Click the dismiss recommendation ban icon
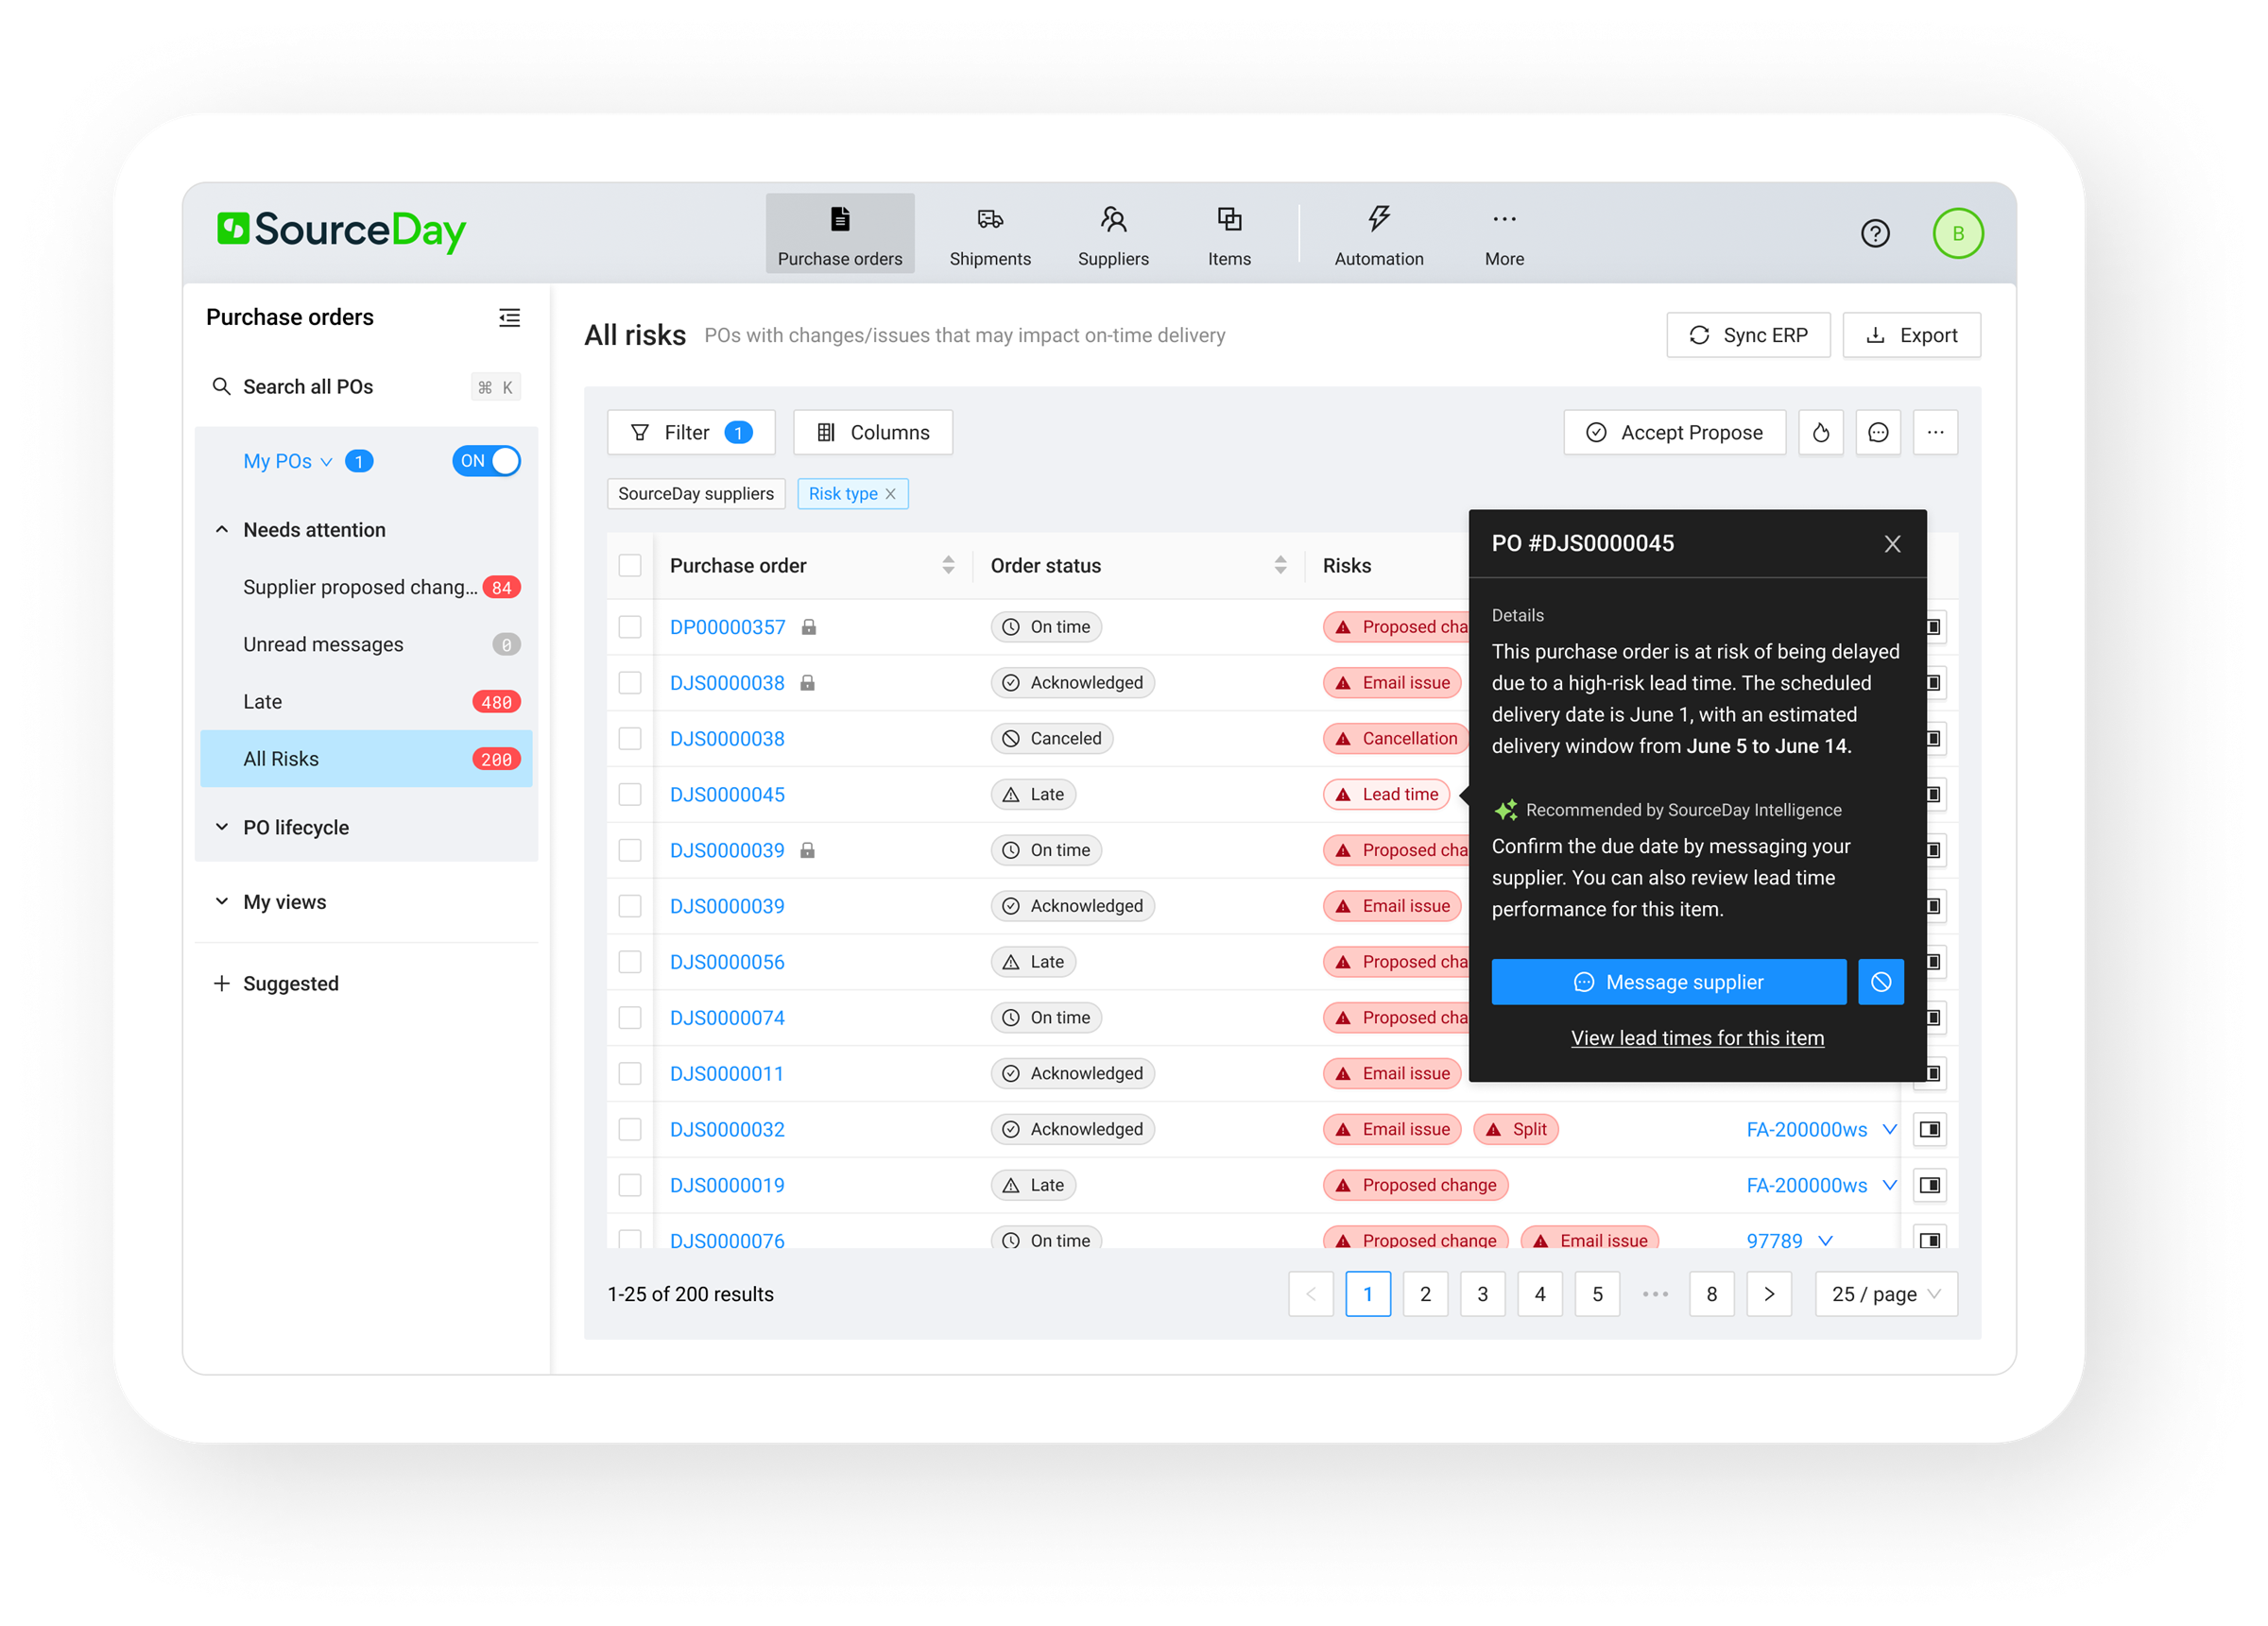Viewport: 2268px width, 1626px height. 1880,981
